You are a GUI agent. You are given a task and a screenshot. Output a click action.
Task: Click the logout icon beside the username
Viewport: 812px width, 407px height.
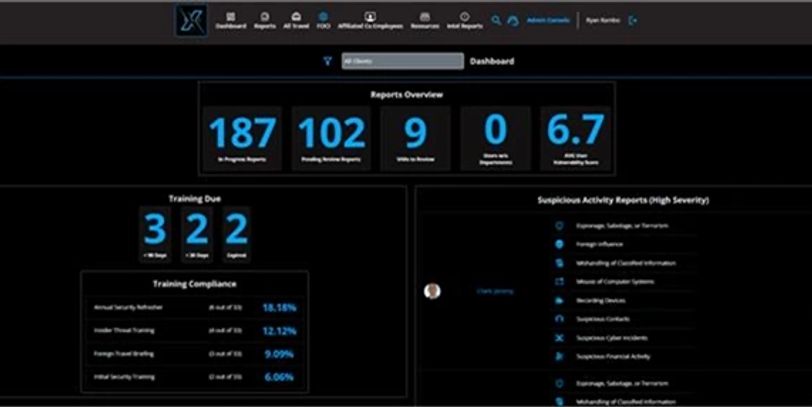coord(633,20)
